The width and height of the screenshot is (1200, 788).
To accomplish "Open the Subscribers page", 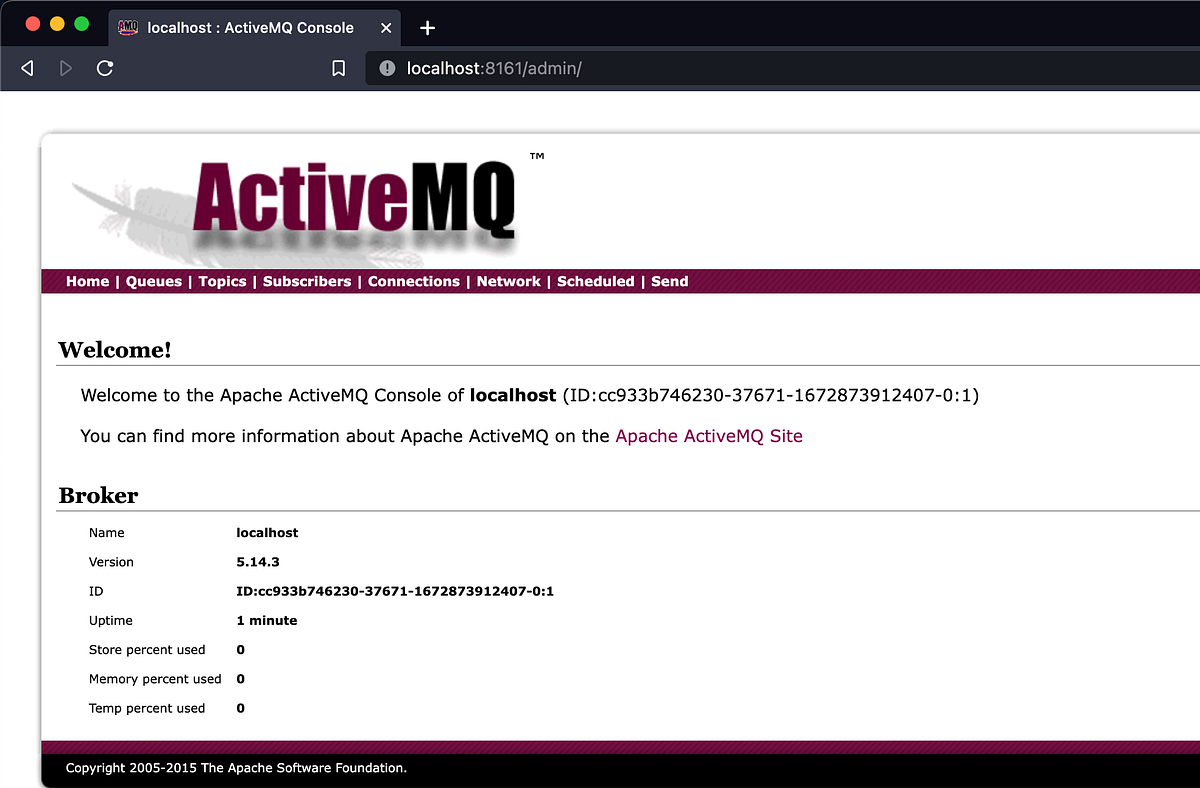I will tap(306, 281).
